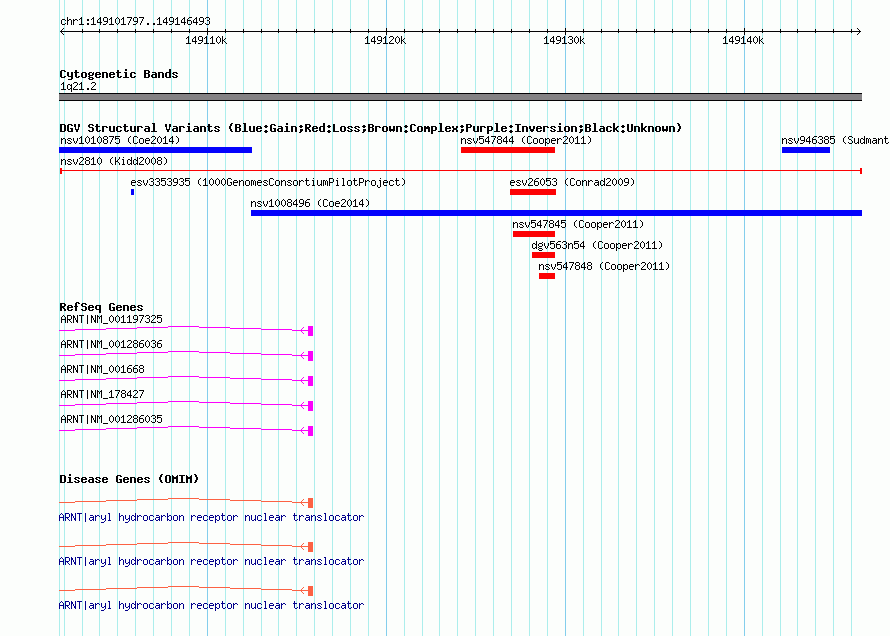Click the 1q21.2 cytogenetic band bar
The height and width of the screenshot is (636, 890).
[460, 97]
